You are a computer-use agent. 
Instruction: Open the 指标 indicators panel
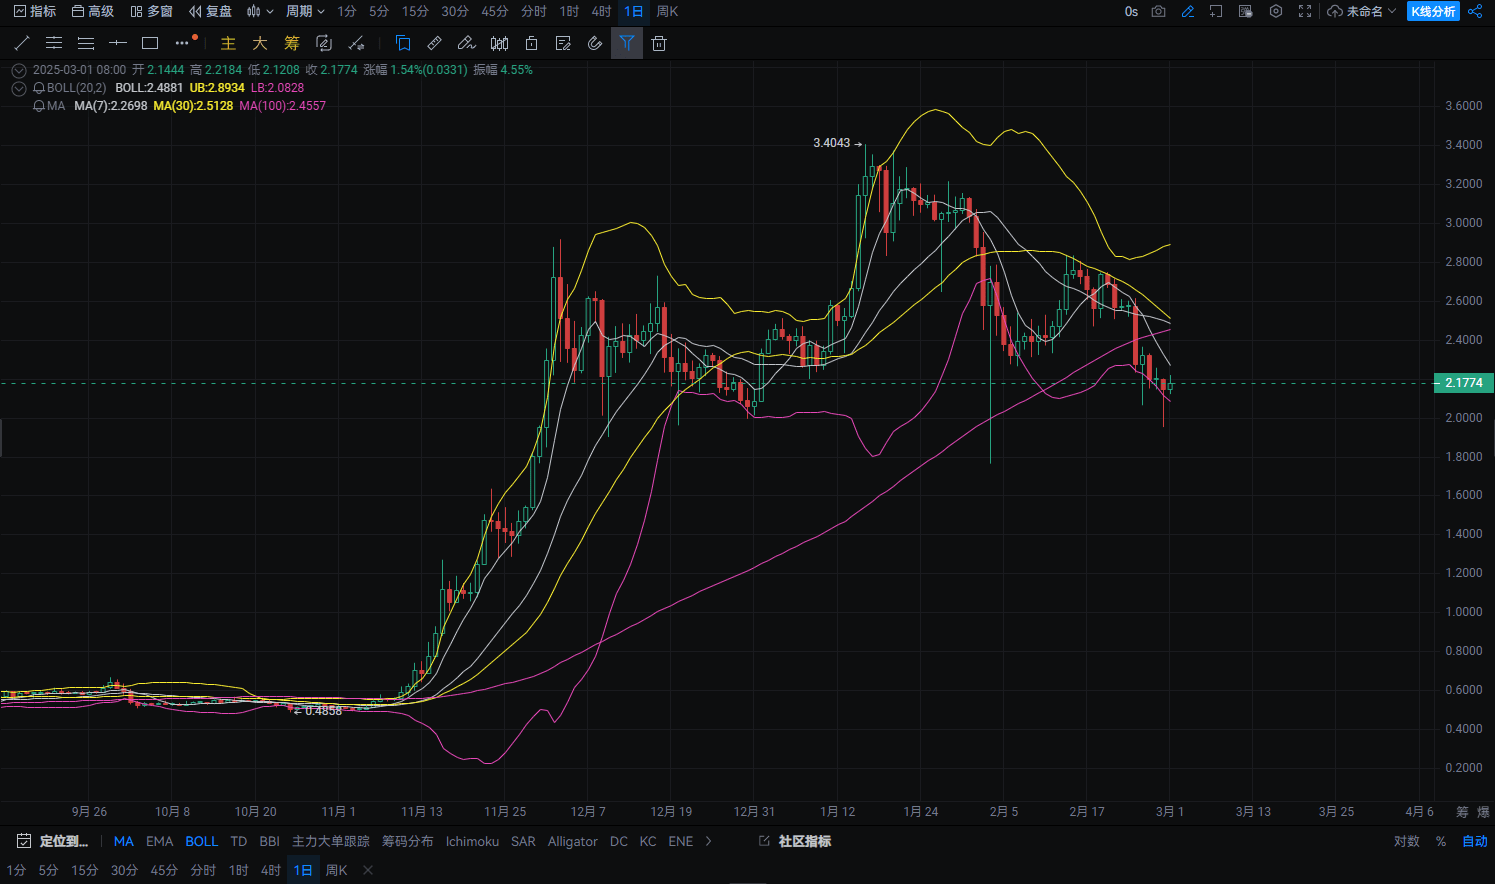(33, 12)
